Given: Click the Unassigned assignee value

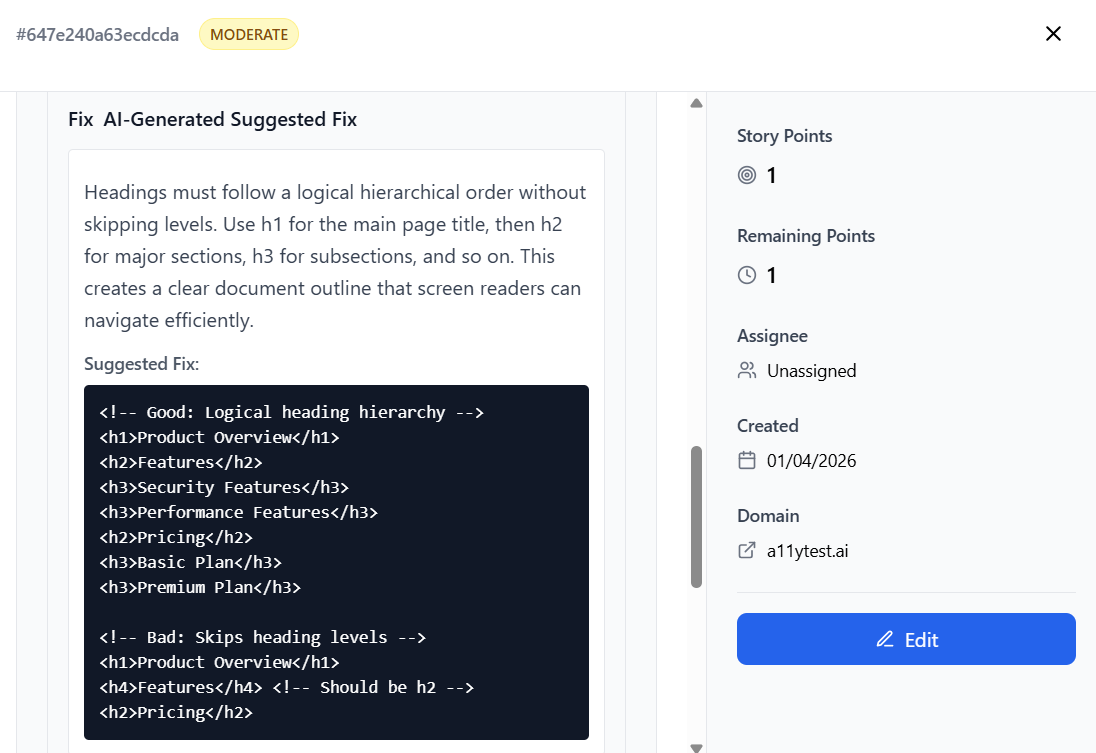Looking at the screenshot, I should (x=811, y=371).
